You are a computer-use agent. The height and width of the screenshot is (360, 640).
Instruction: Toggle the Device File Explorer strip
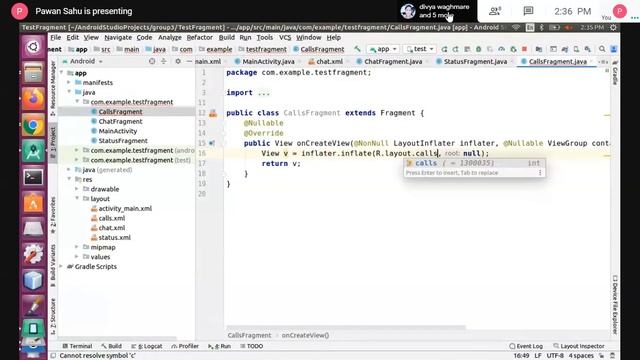pyautogui.click(x=615, y=305)
